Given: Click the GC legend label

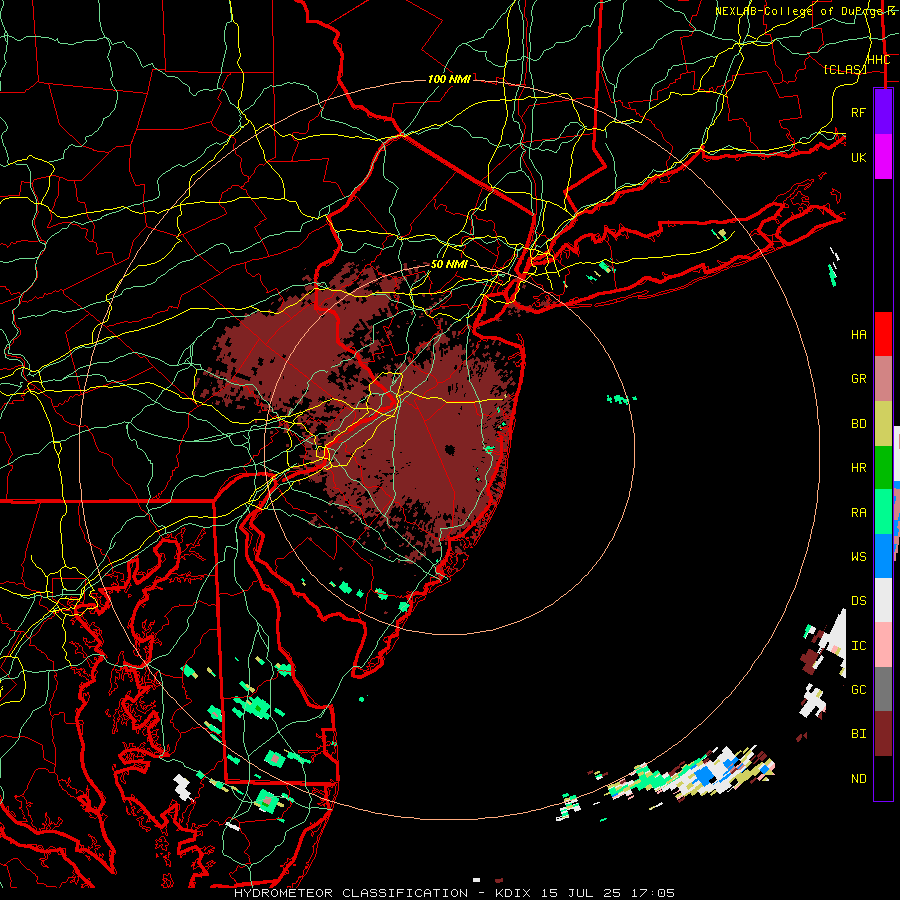Looking at the screenshot, I should click(858, 690).
